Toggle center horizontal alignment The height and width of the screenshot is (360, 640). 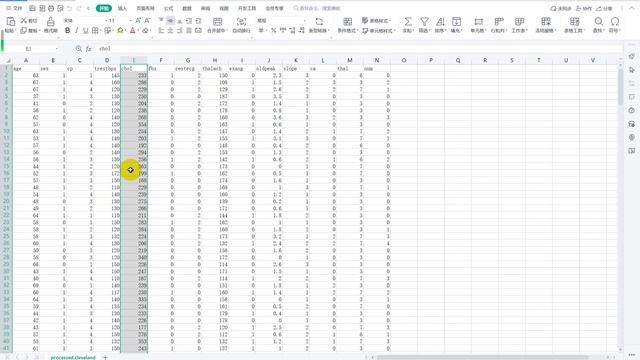170,31
